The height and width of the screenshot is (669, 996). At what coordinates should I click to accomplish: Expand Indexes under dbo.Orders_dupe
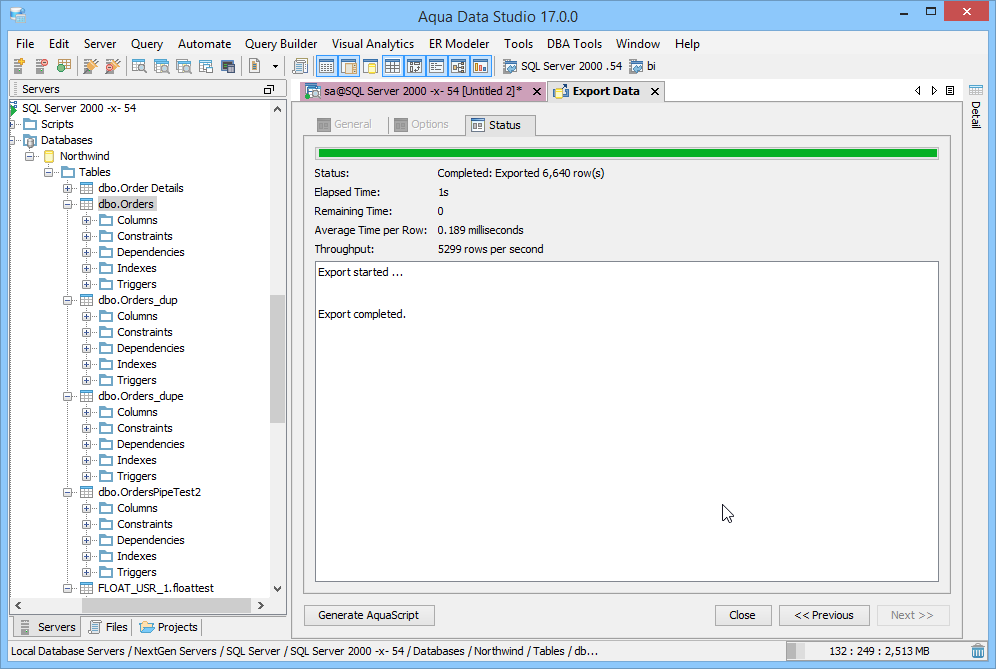(x=86, y=461)
